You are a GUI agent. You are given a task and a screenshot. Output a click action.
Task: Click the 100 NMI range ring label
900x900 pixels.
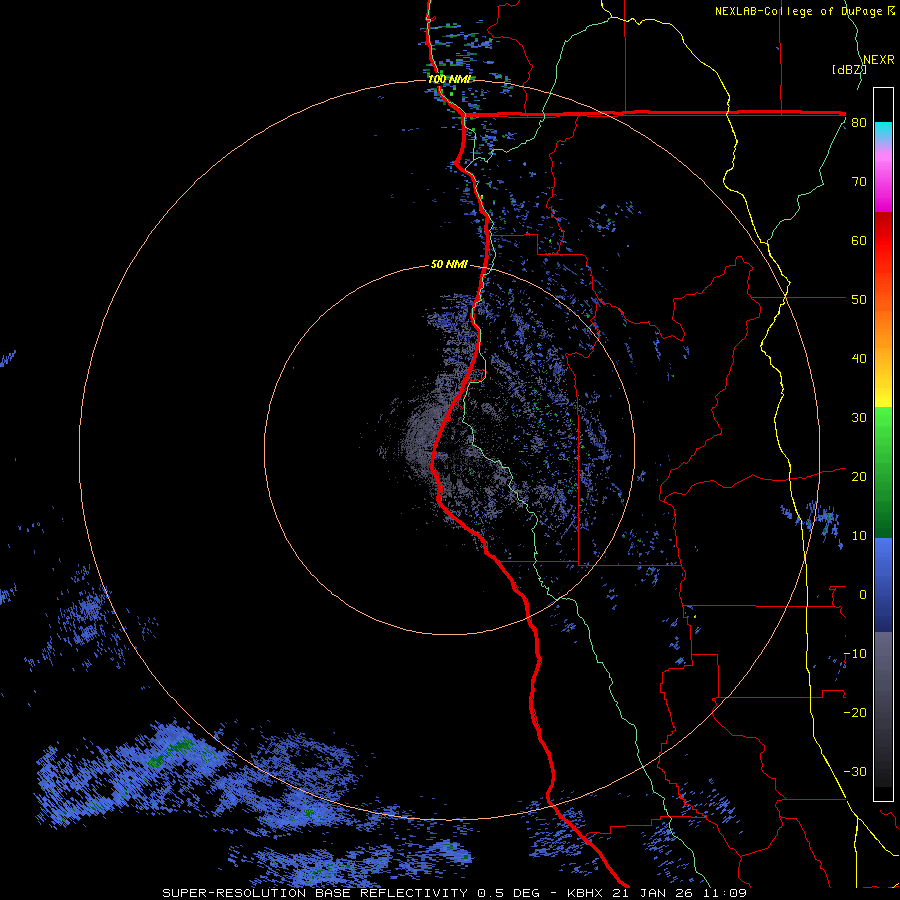(x=449, y=79)
